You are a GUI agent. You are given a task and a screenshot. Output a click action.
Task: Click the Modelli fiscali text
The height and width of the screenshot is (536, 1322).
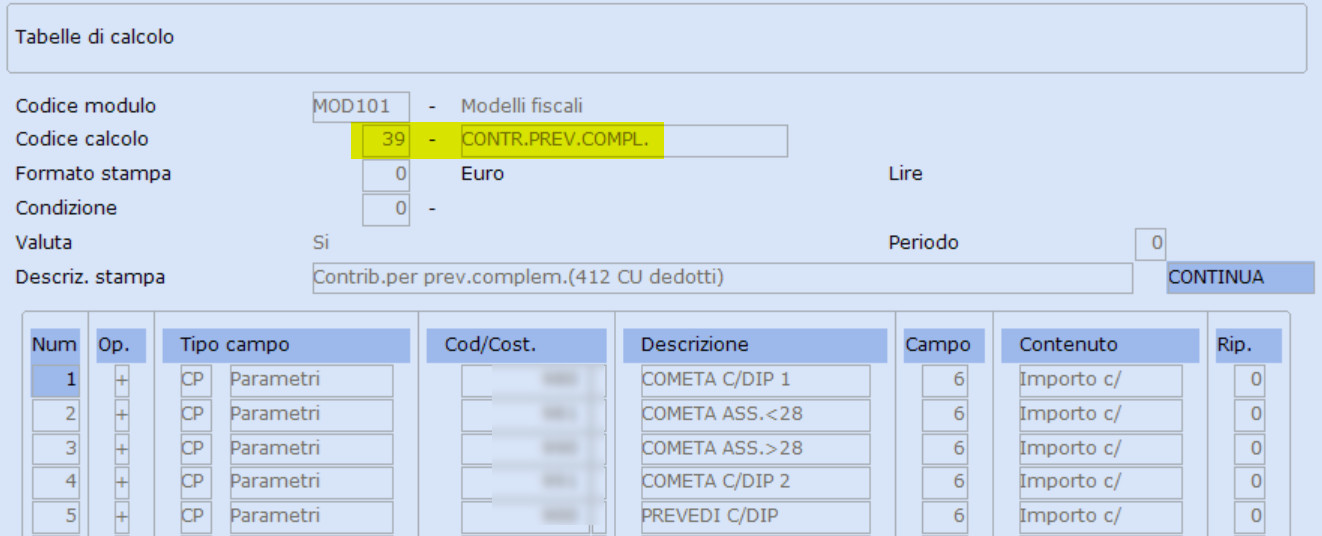click(x=522, y=106)
